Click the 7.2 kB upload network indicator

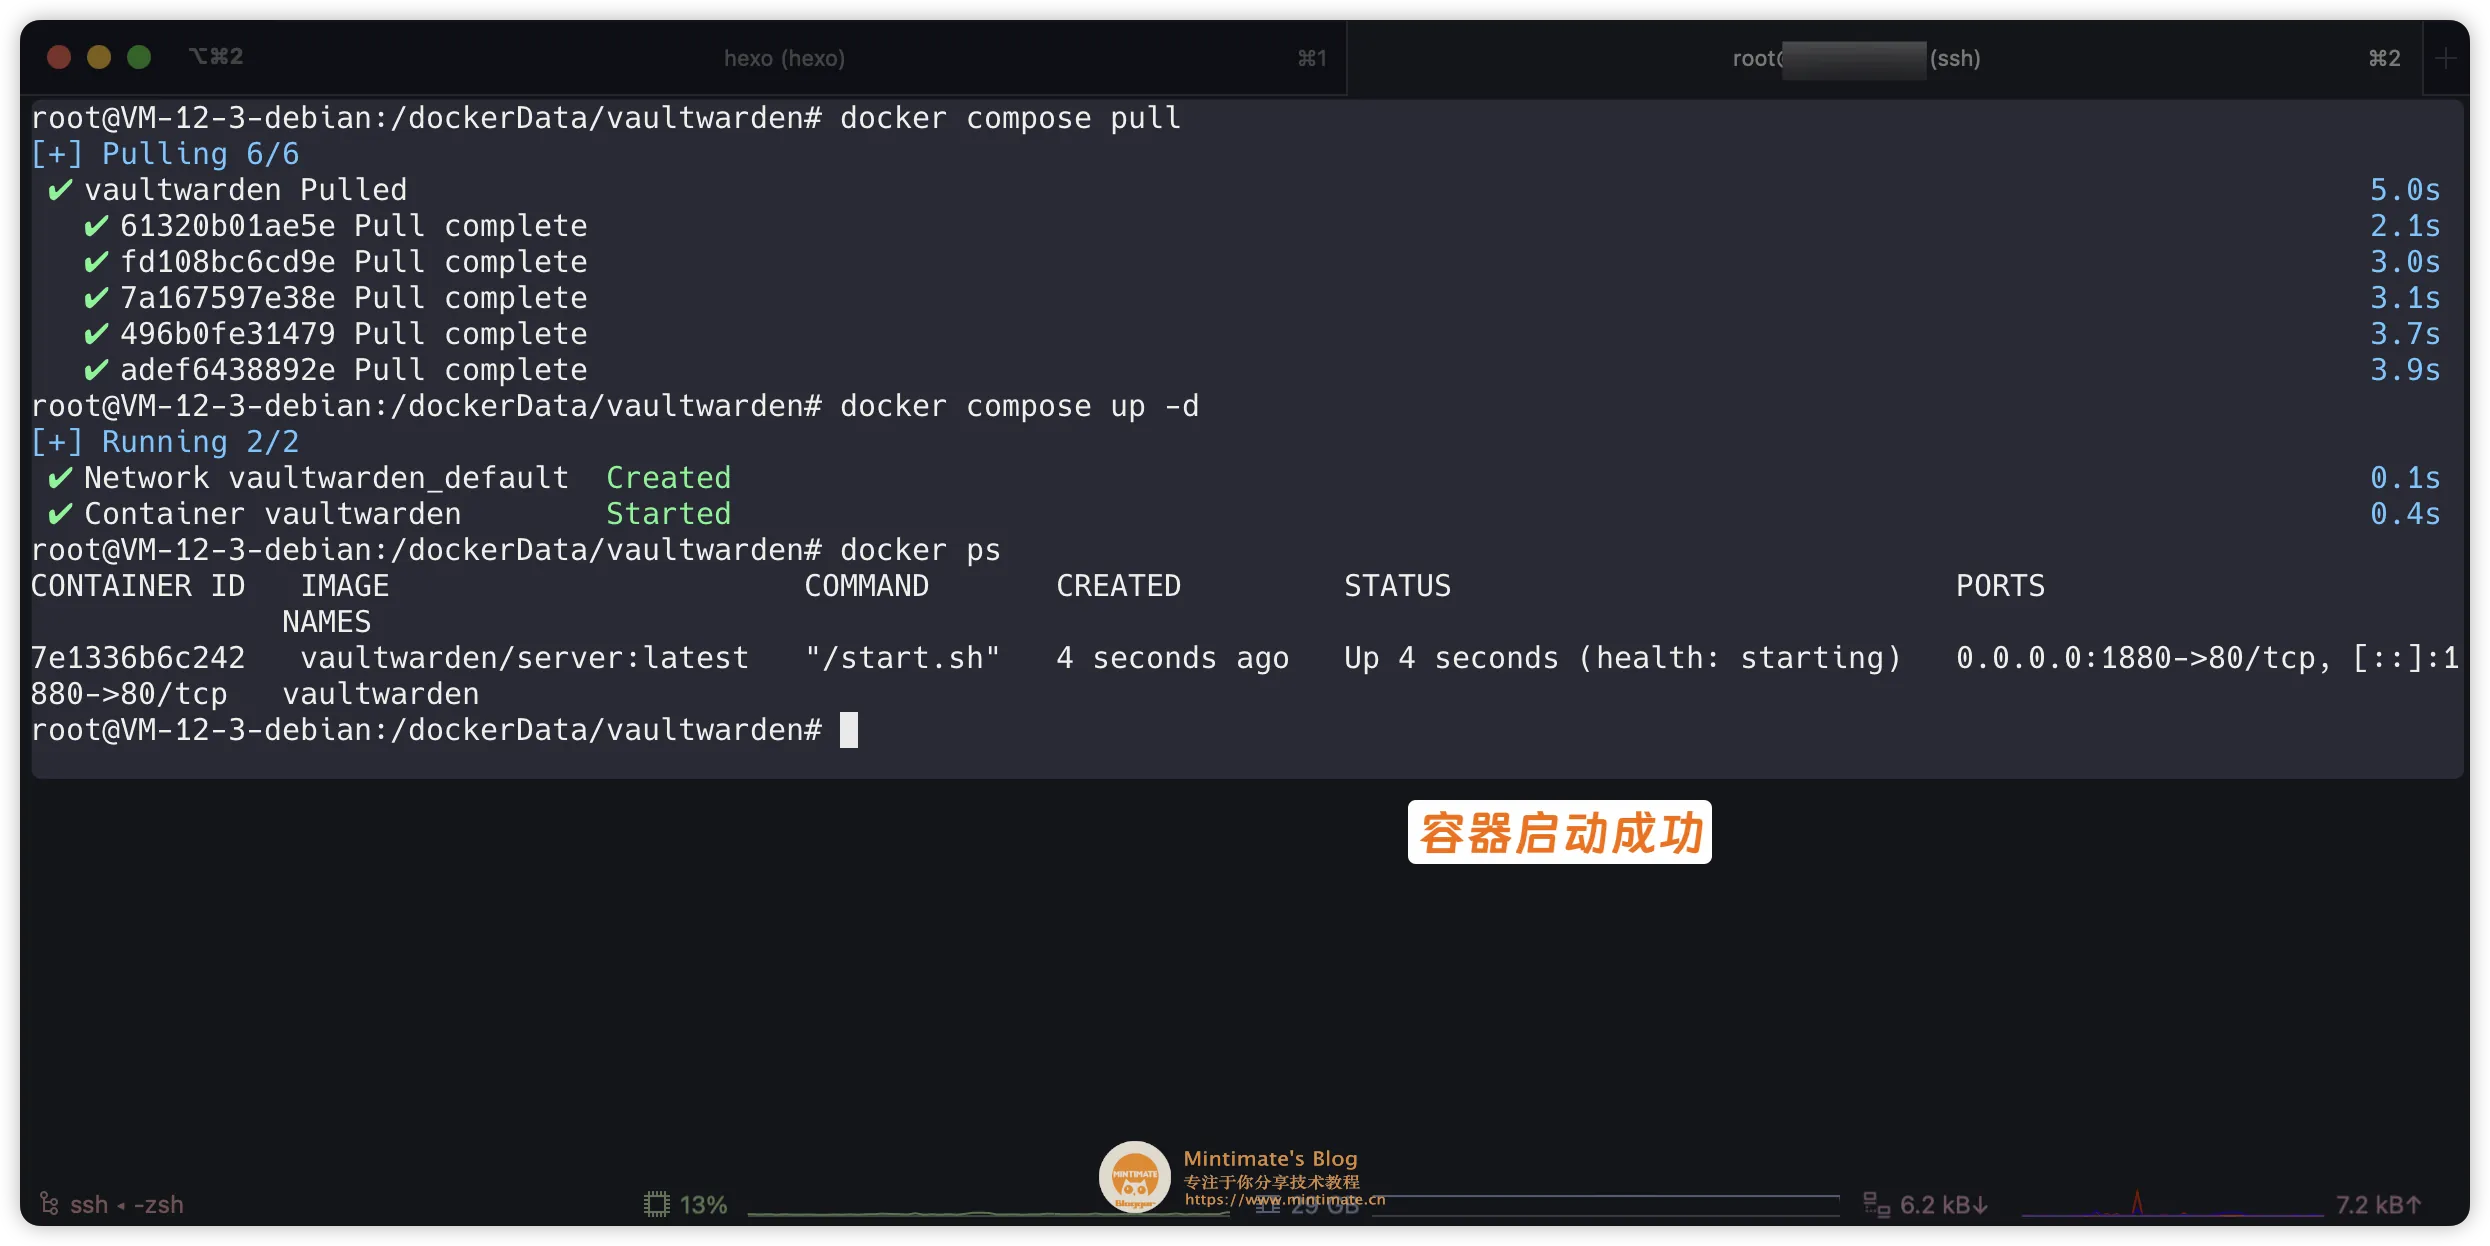[x=2378, y=1204]
